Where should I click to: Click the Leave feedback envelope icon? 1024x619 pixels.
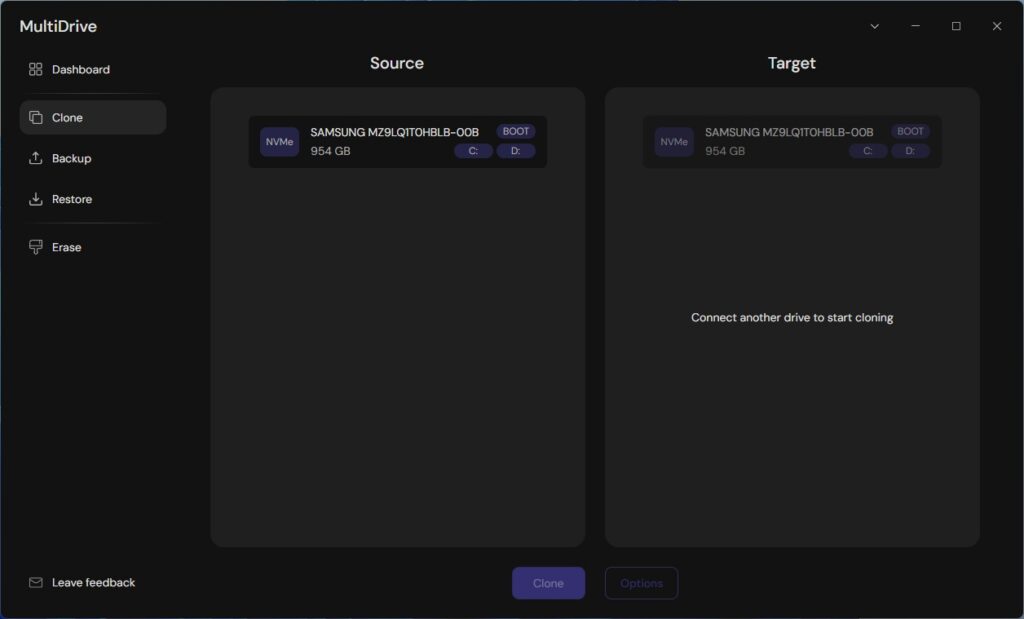[x=36, y=583]
